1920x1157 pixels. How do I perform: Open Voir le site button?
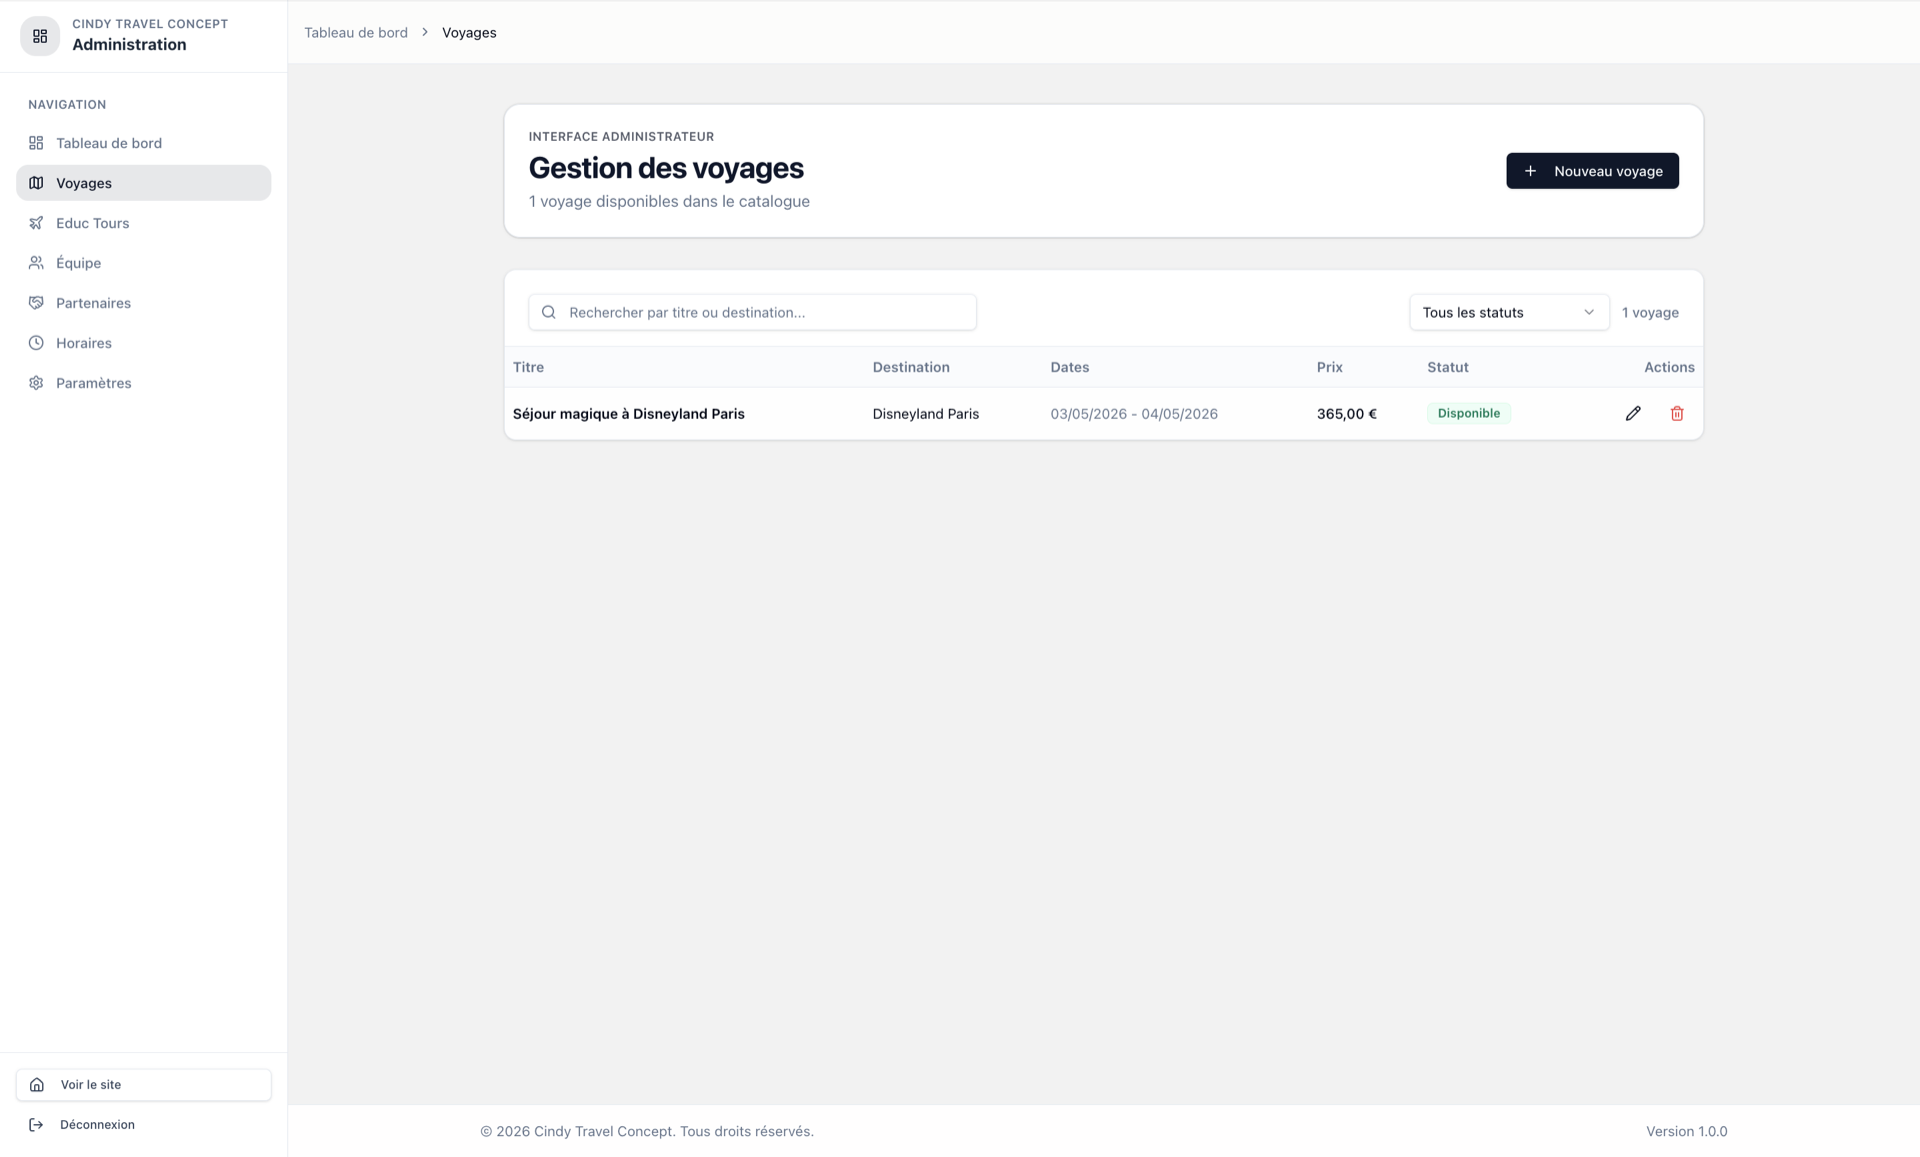[143, 1084]
